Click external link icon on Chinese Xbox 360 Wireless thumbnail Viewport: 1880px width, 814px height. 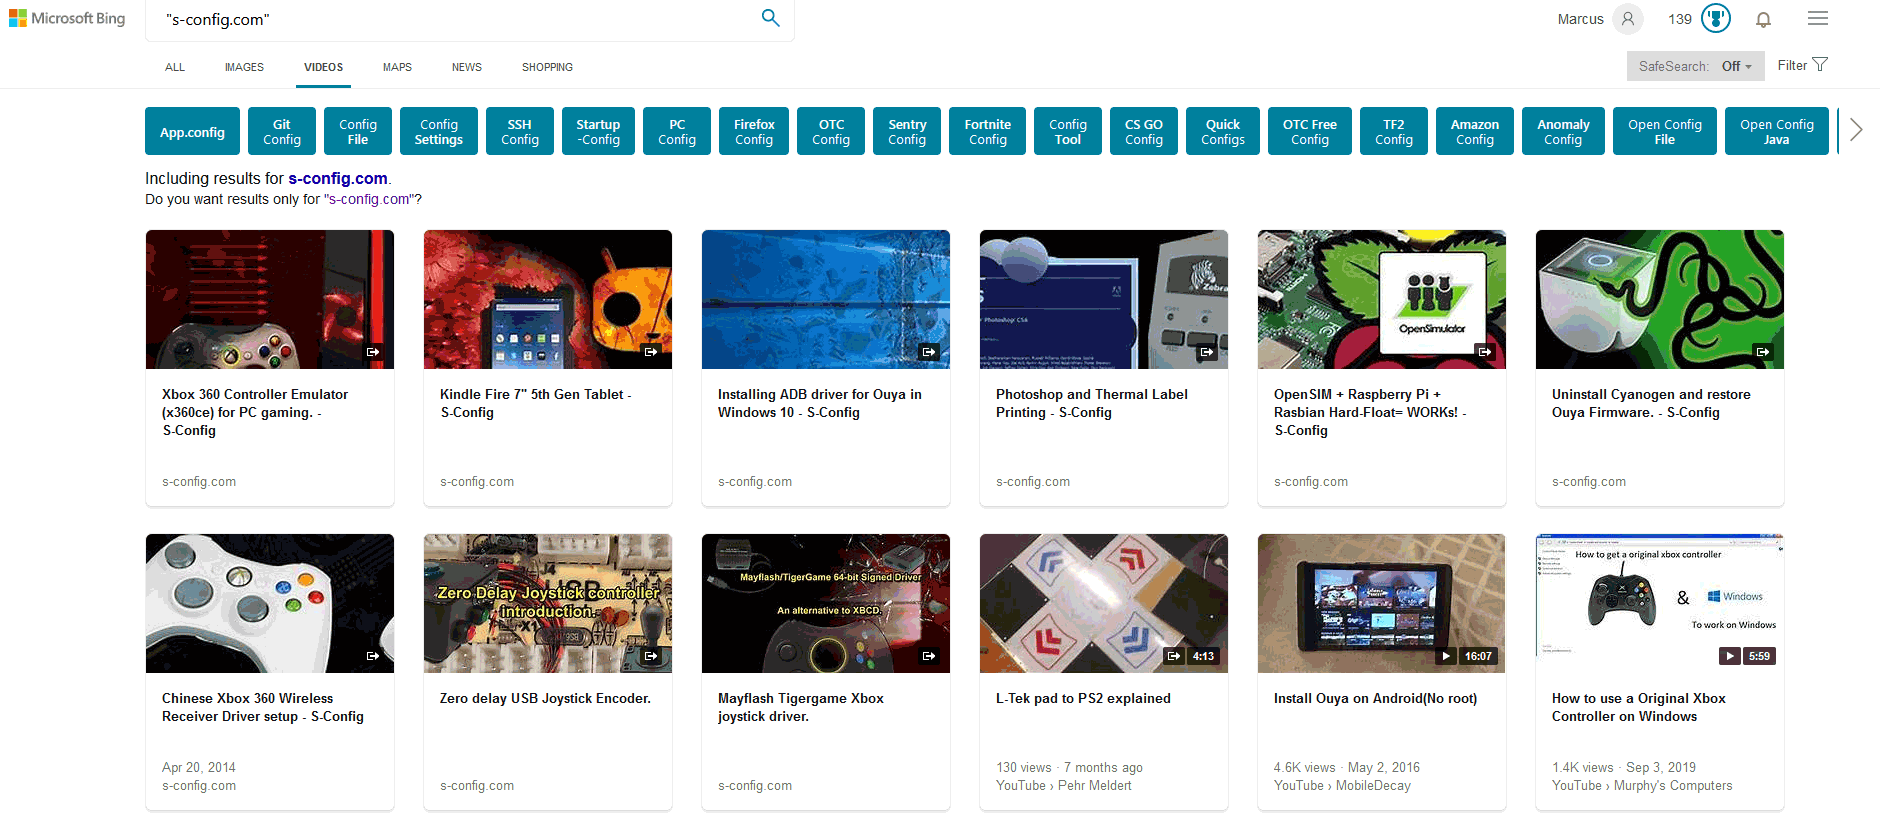coord(373,656)
